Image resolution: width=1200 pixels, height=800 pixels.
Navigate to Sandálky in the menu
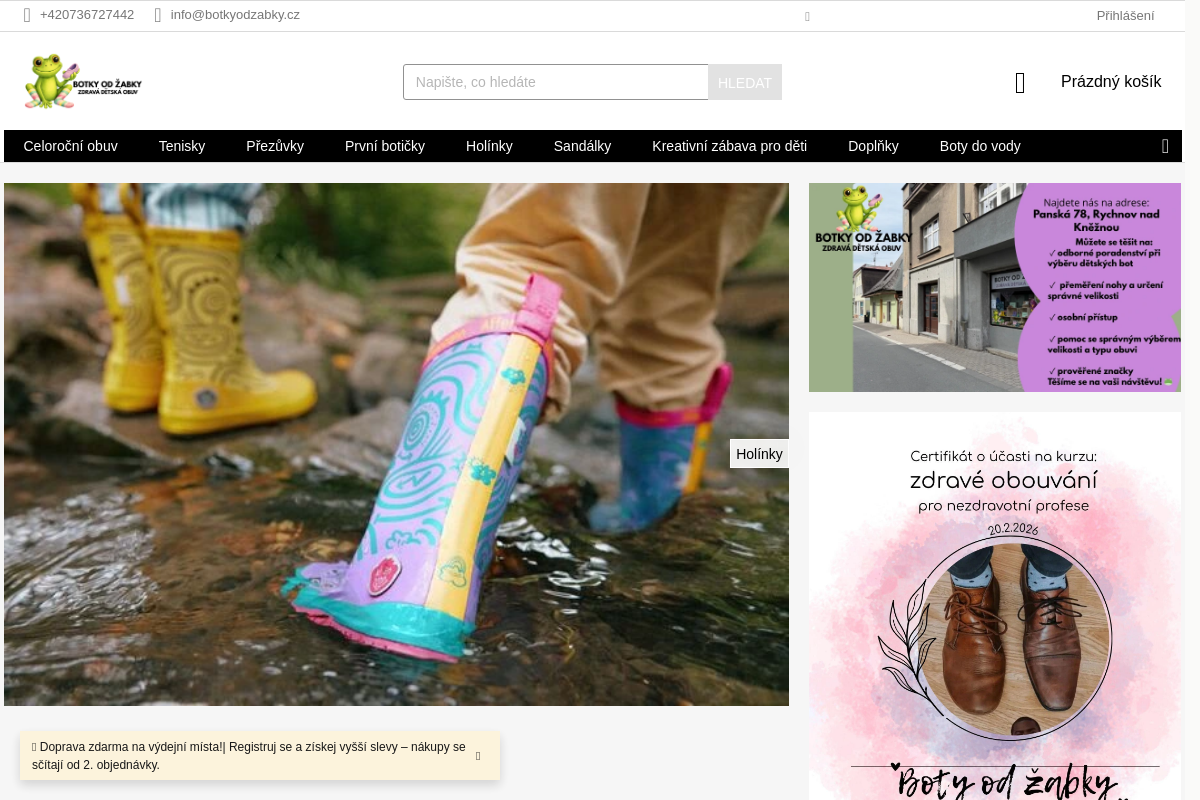click(x=582, y=146)
